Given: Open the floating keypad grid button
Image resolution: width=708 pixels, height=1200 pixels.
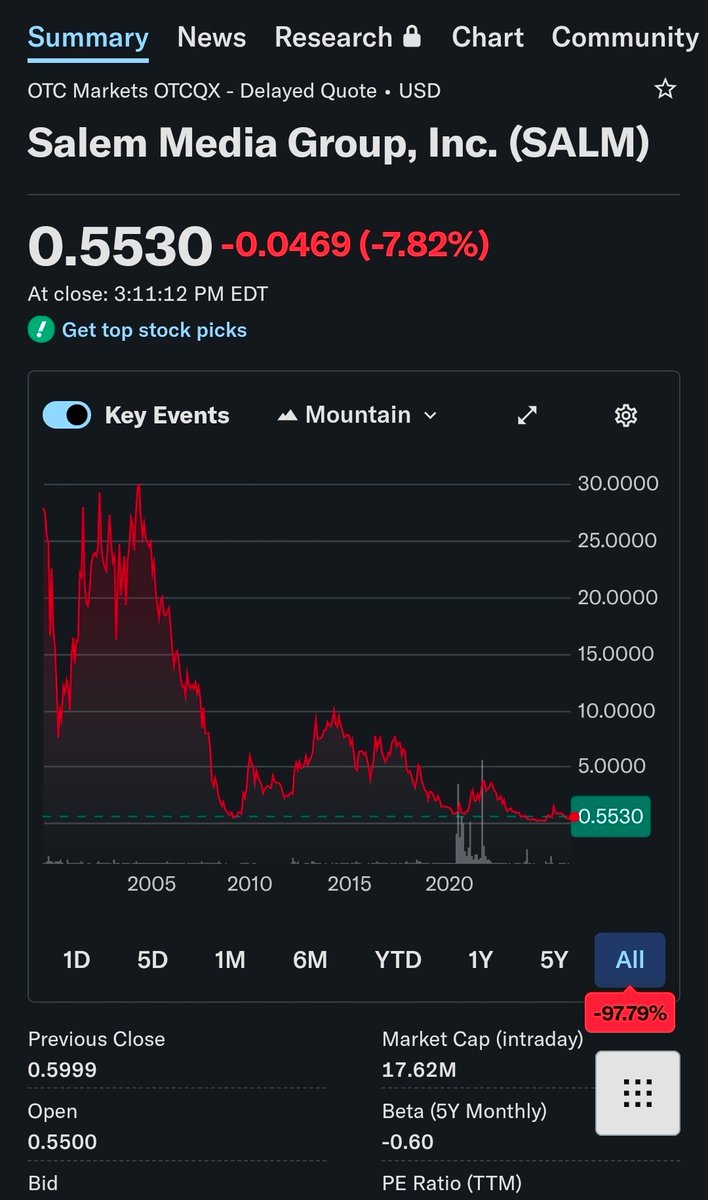Looking at the screenshot, I should tap(638, 1093).
